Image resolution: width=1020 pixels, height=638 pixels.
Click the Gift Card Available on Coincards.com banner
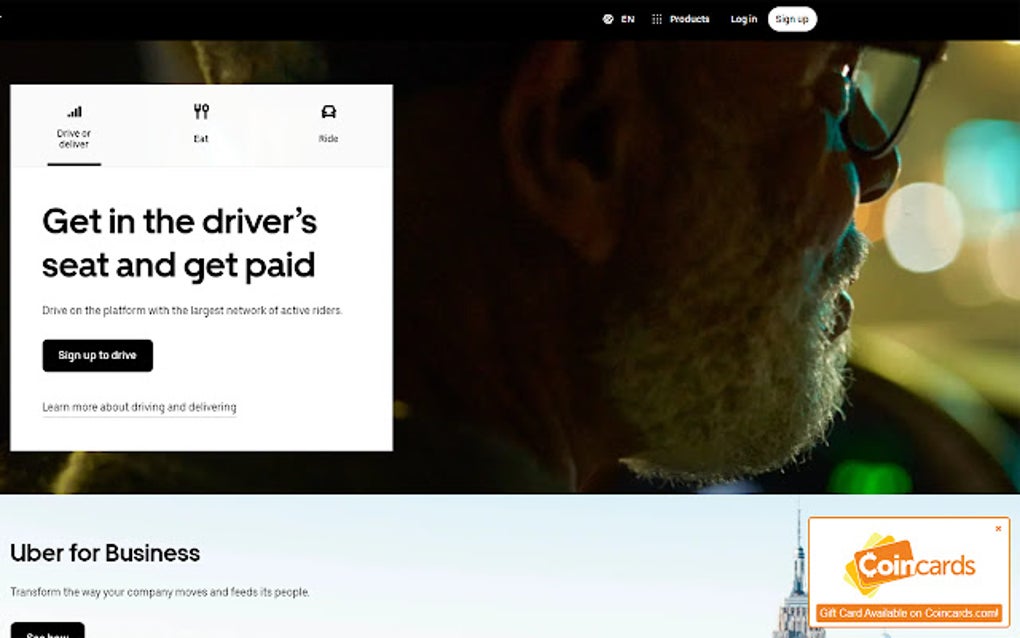click(909, 613)
